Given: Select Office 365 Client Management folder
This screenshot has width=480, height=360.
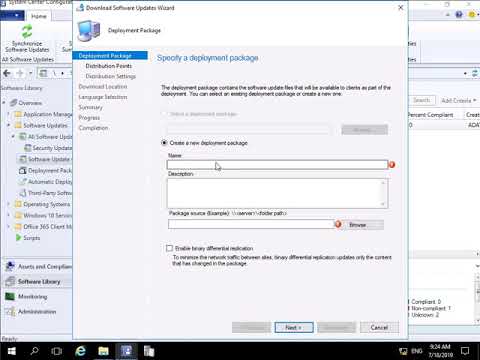Looking at the screenshot, I should pos(43,227).
